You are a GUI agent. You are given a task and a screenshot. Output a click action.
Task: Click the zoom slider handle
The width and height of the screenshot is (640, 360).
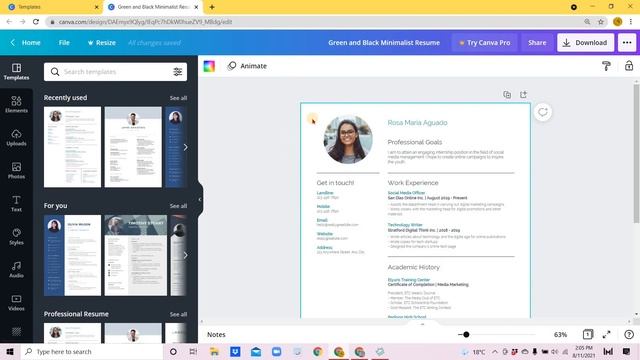tap(466, 335)
